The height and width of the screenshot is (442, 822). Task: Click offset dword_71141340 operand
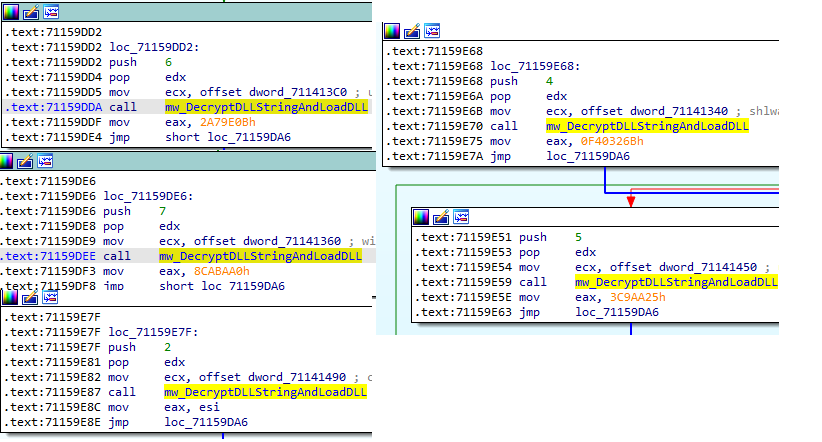coord(654,111)
